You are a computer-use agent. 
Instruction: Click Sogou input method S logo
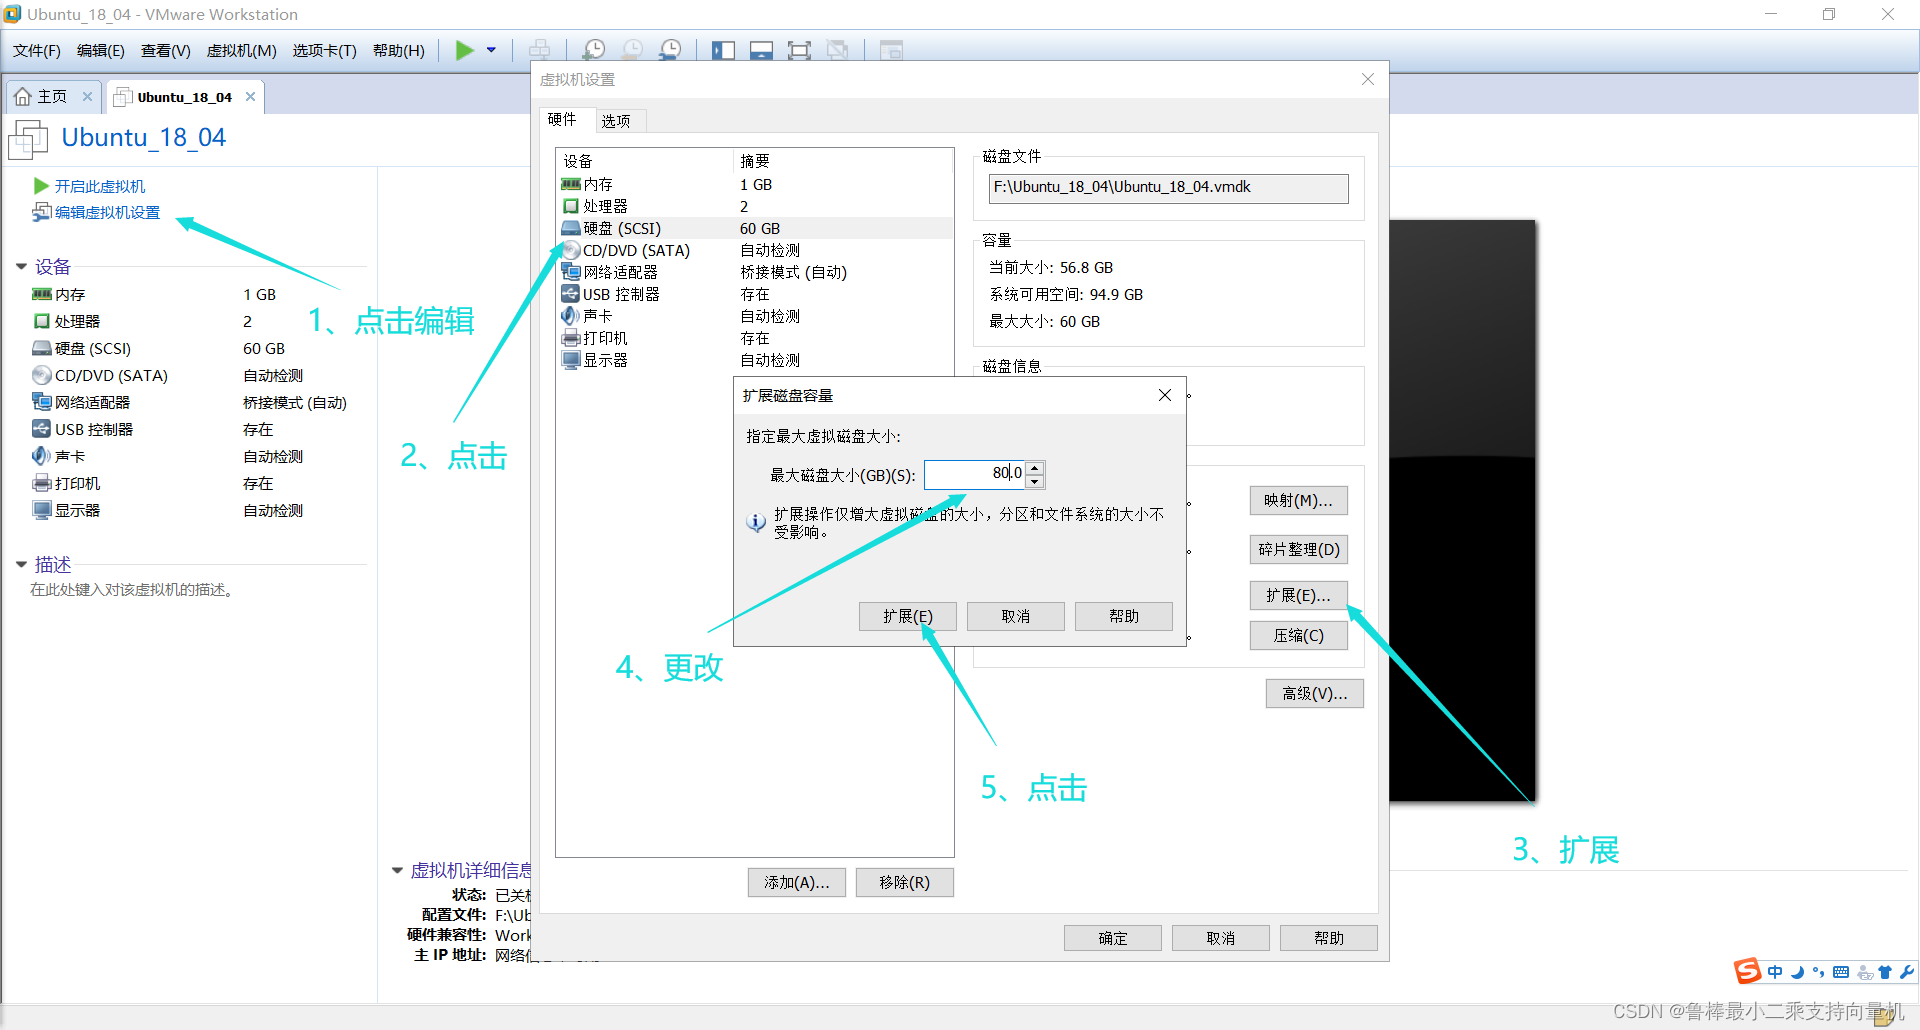pyautogui.click(x=1747, y=971)
